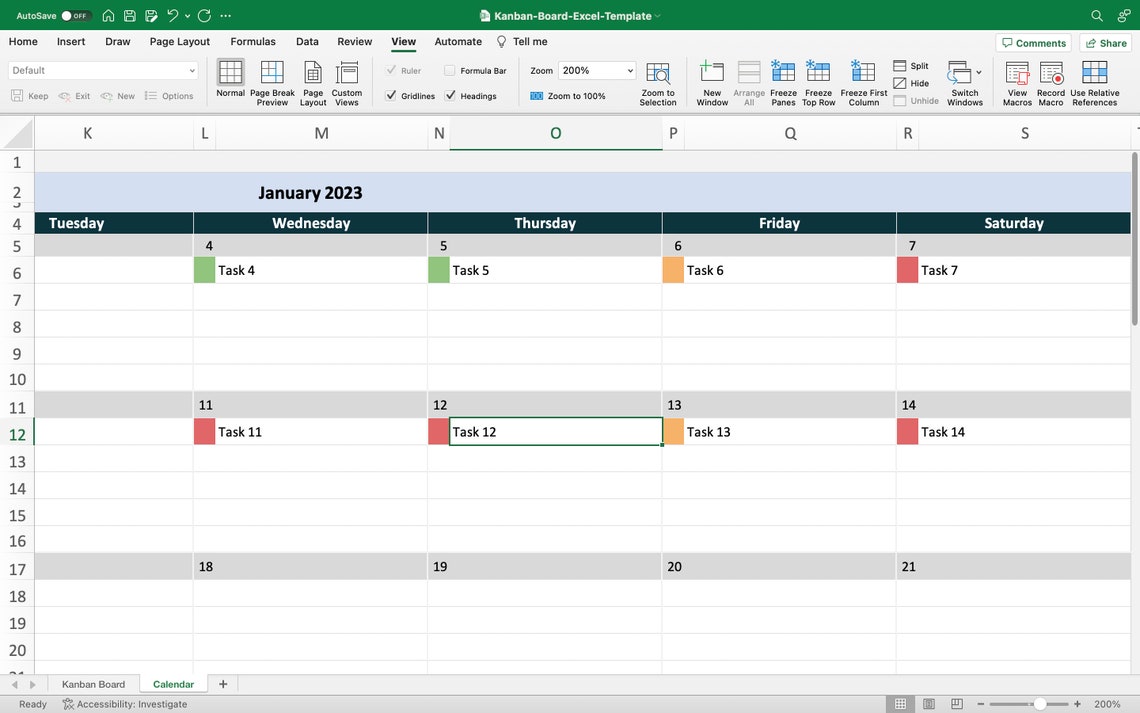This screenshot has width=1140, height=713.
Task: Switch to Page Layout view in status bar
Action: click(928, 704)
